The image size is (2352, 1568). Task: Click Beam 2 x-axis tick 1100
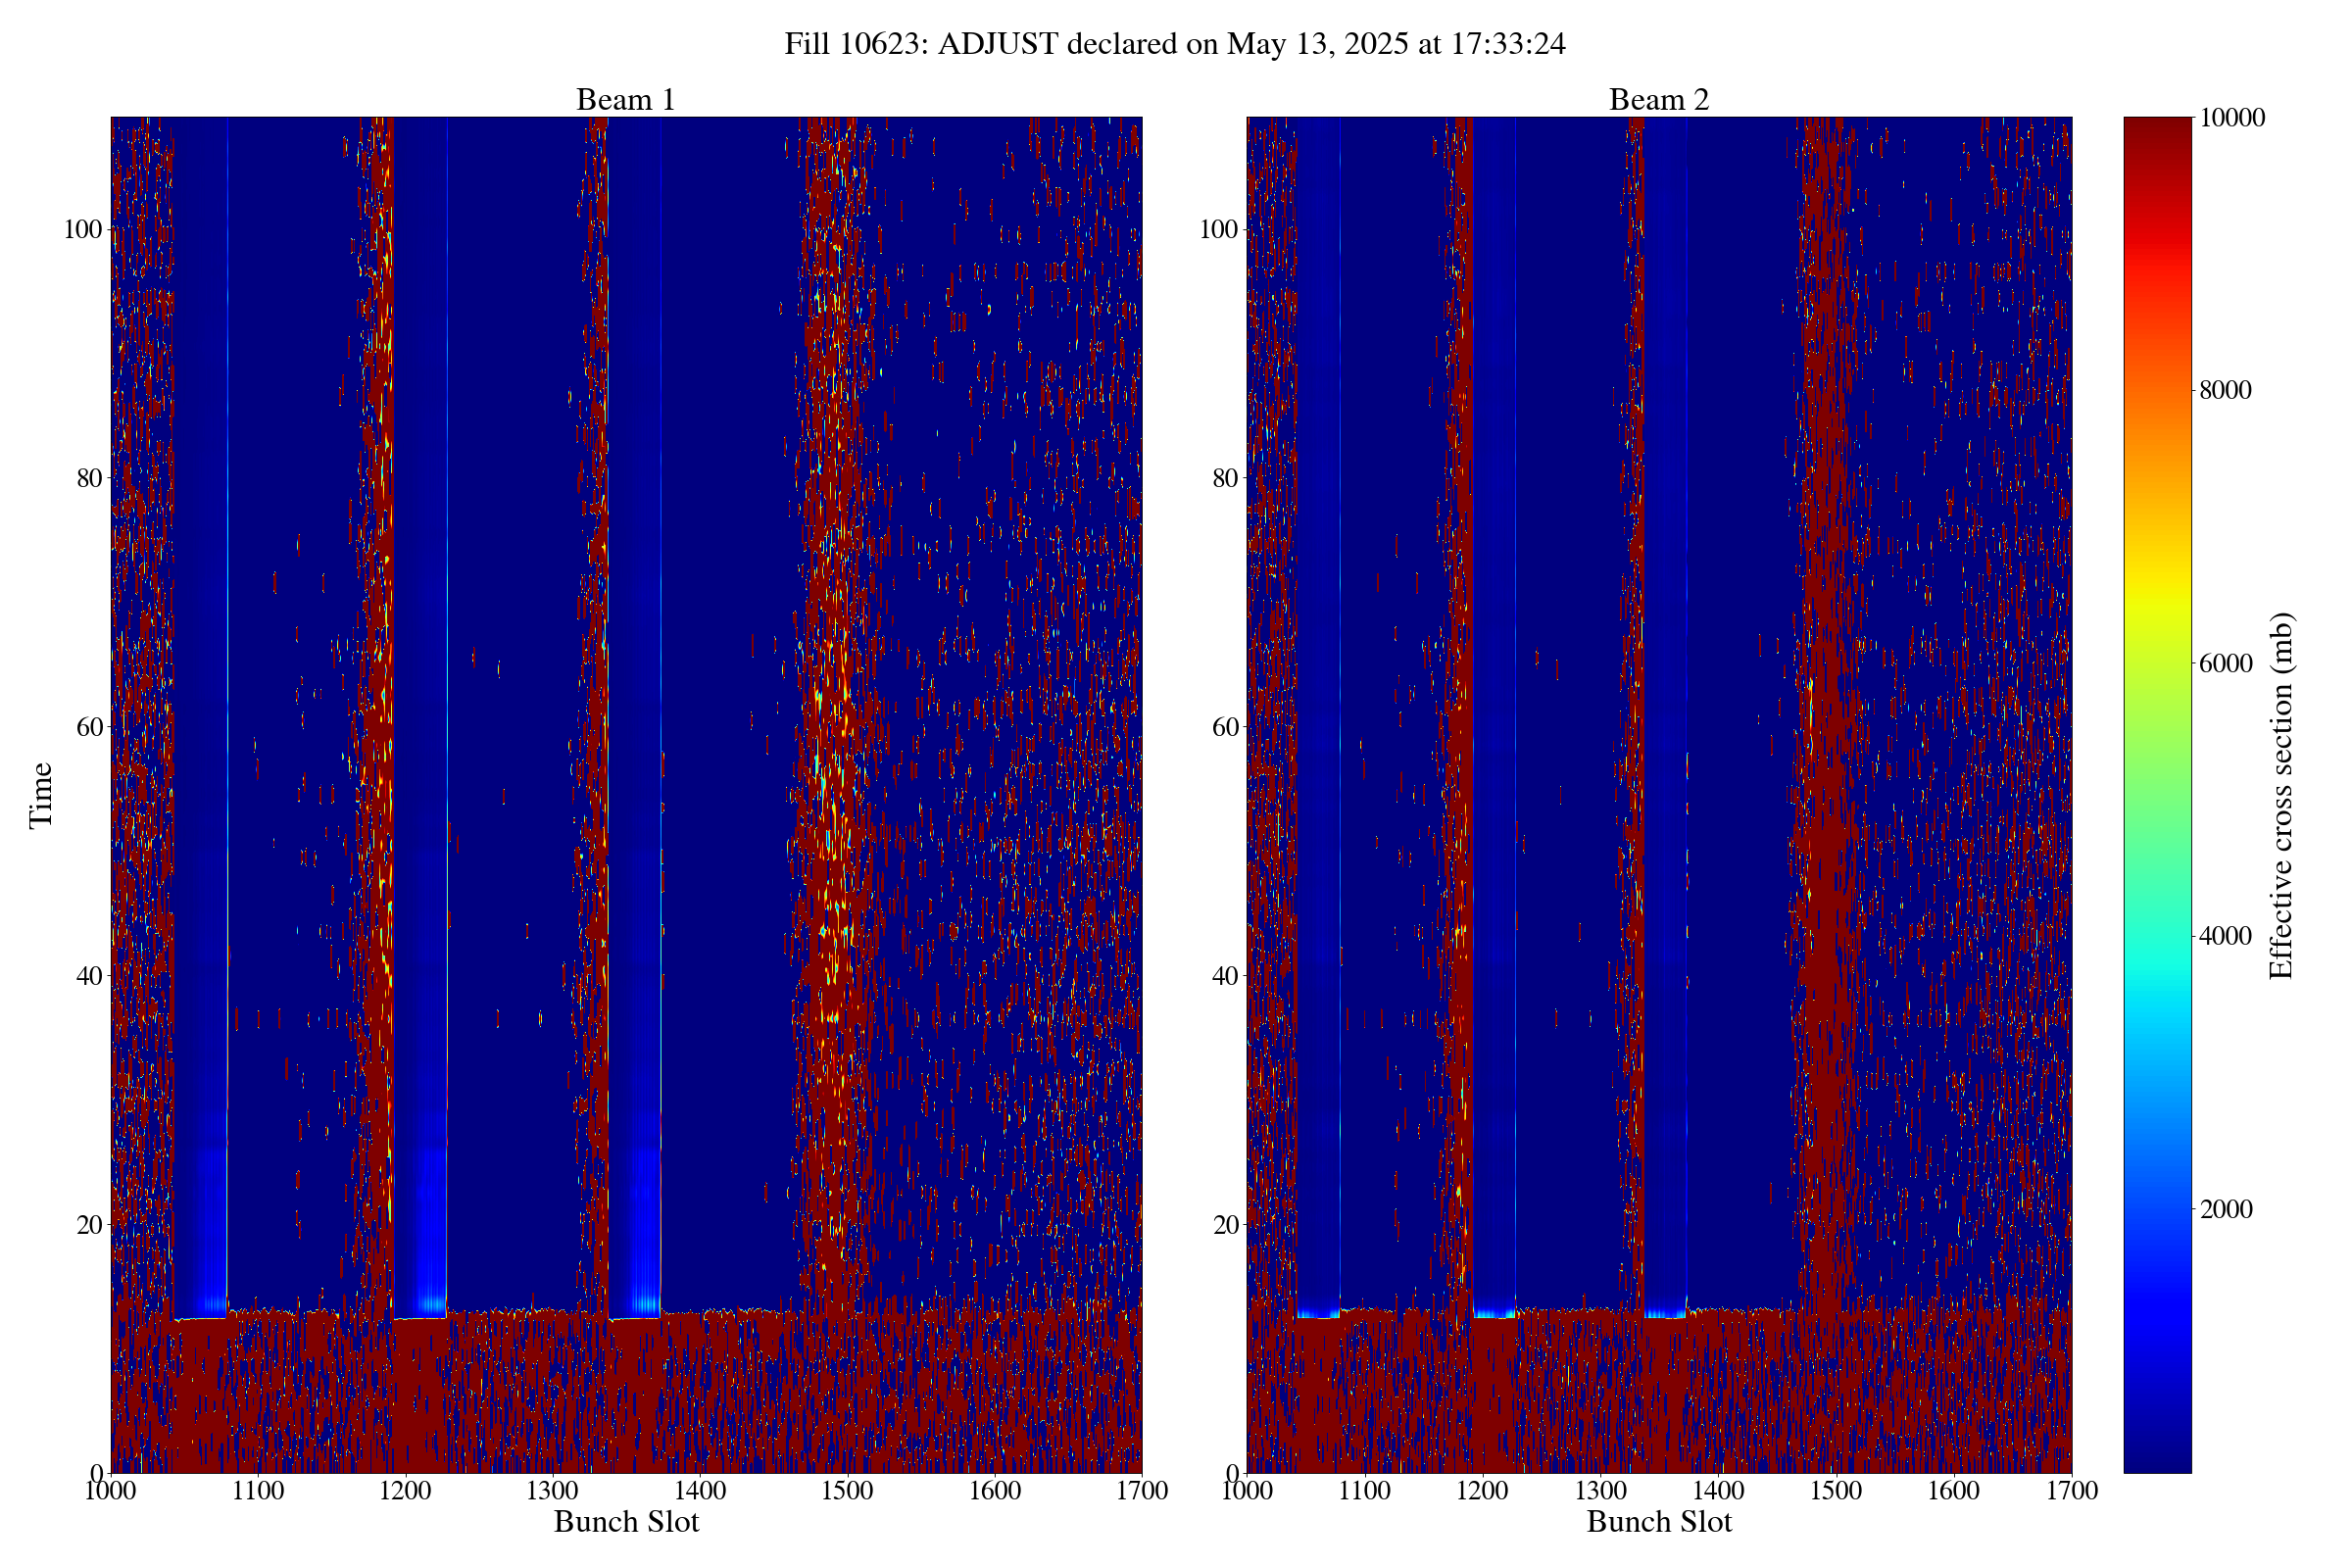(1364, 1491)
